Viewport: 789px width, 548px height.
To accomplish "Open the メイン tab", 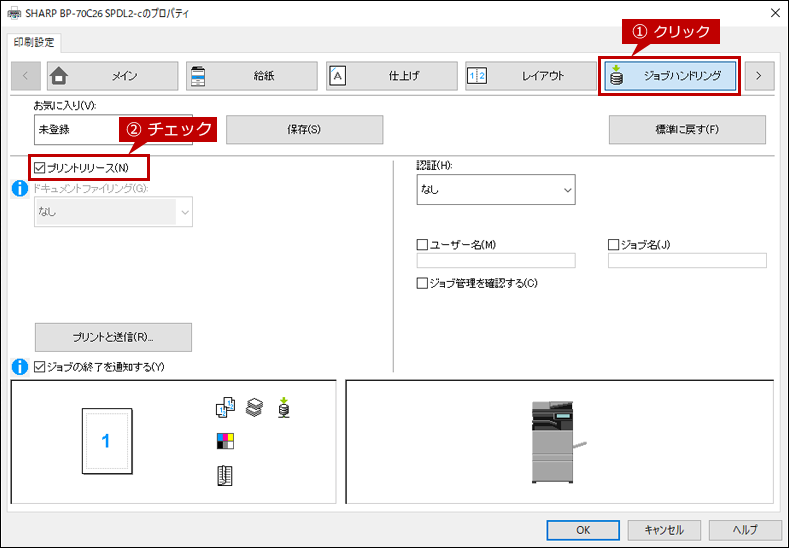I will (x=113, y=76).
